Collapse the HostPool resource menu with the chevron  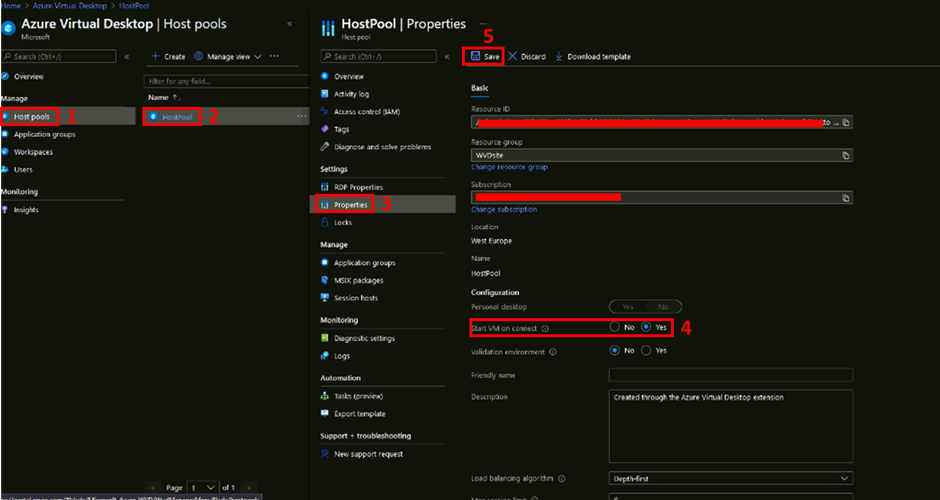coord(447,57)
